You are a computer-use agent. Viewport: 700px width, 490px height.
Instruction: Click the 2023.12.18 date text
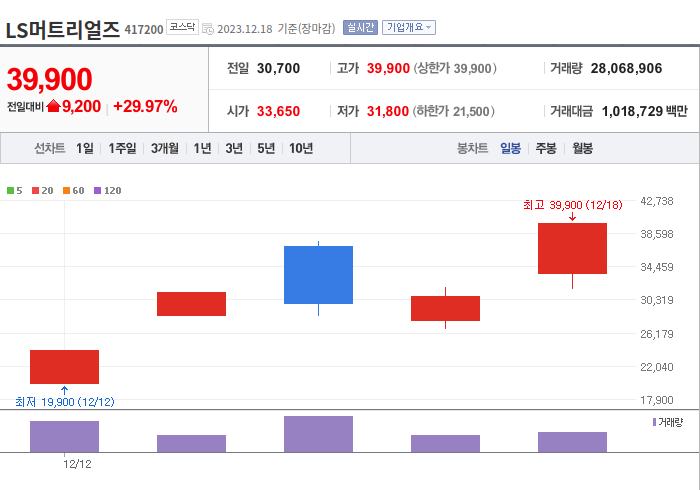245,29
